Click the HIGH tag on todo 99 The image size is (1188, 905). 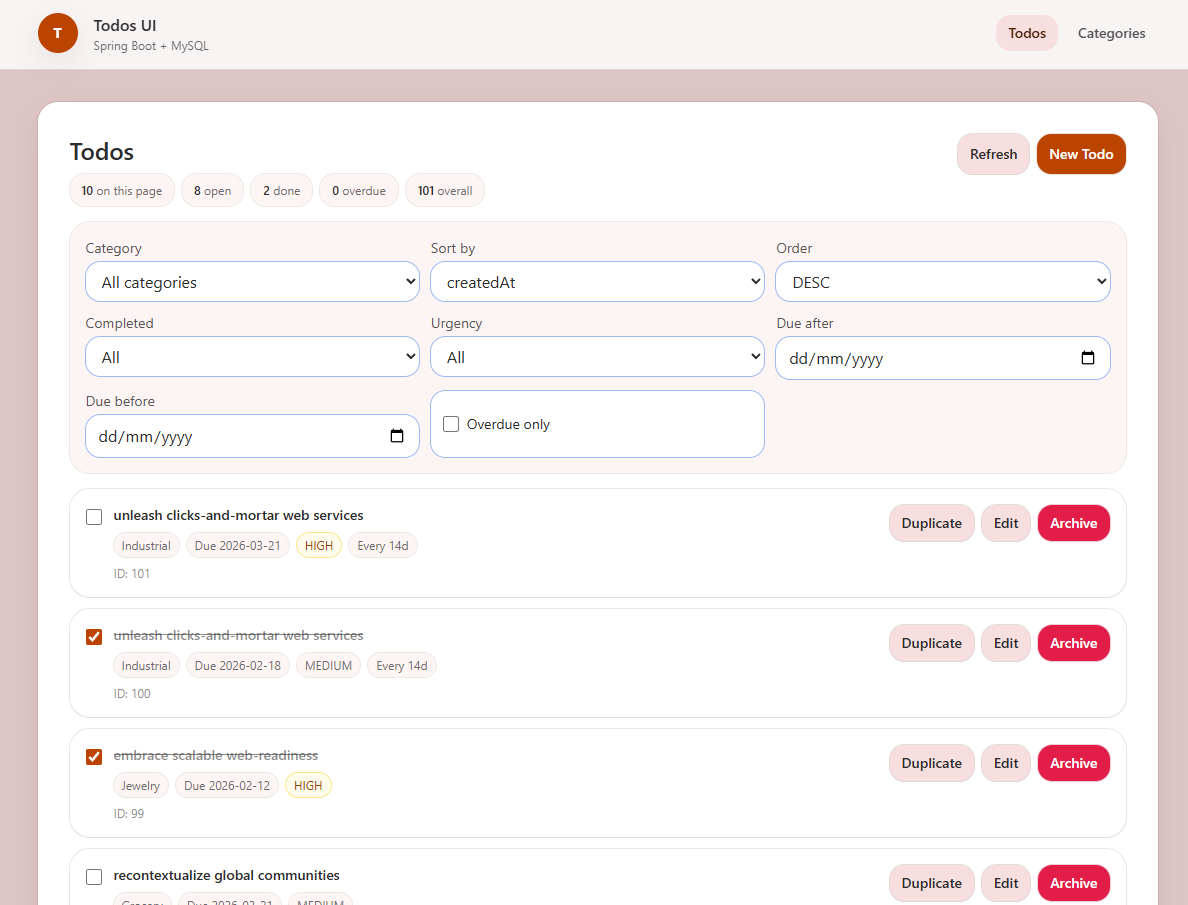(308, 786)
